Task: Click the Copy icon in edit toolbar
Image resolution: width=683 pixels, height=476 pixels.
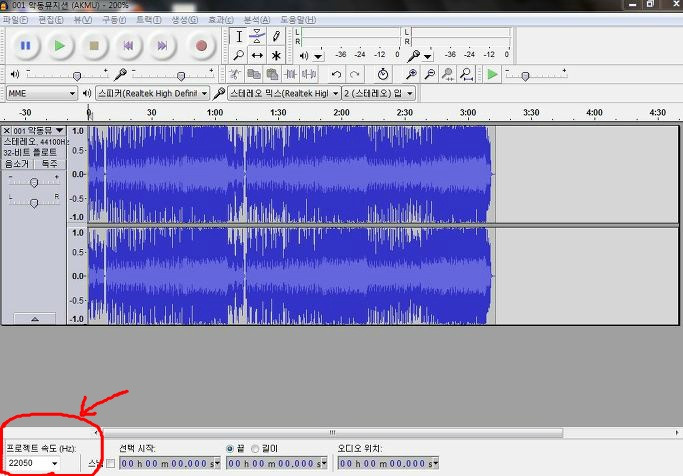Action: pos(254,74)
